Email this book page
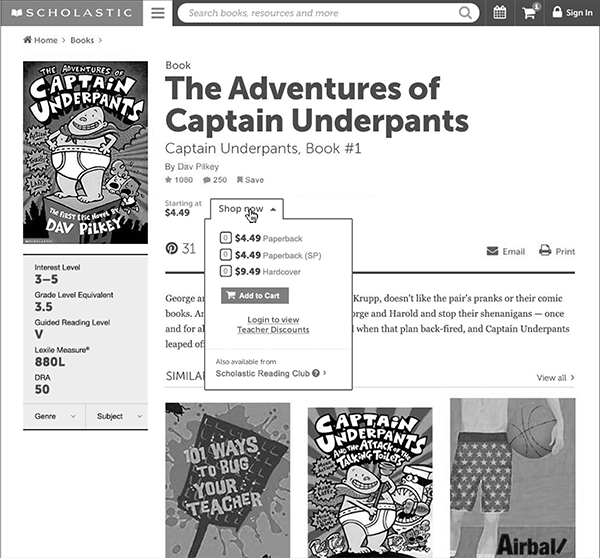The image size is (600, 558). pos(505,251)
